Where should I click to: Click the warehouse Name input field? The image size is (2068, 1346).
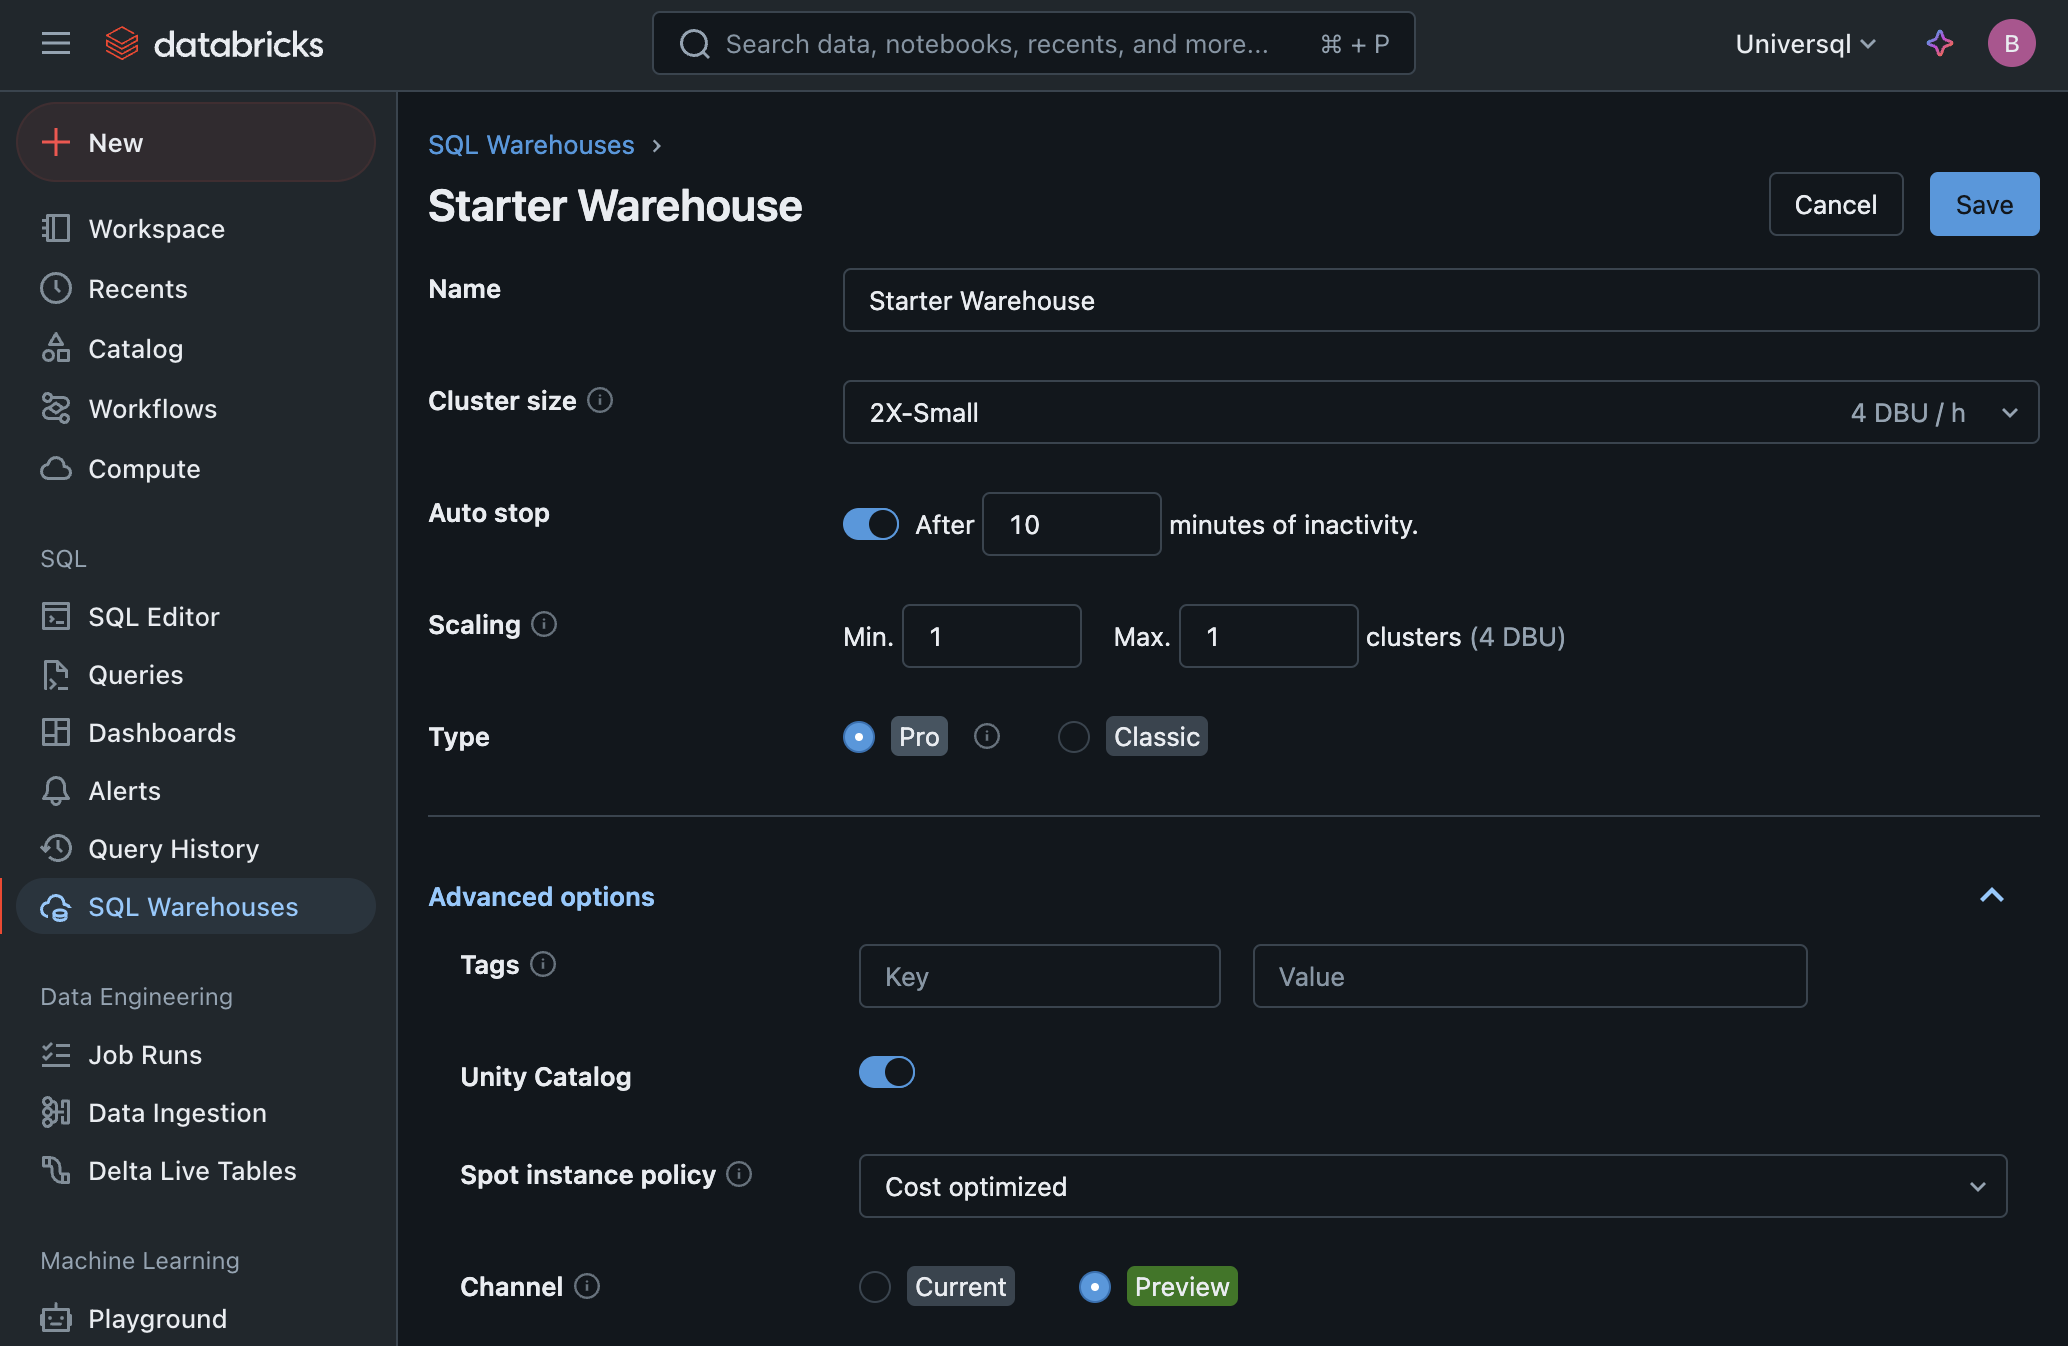[x=1441, y=300]
